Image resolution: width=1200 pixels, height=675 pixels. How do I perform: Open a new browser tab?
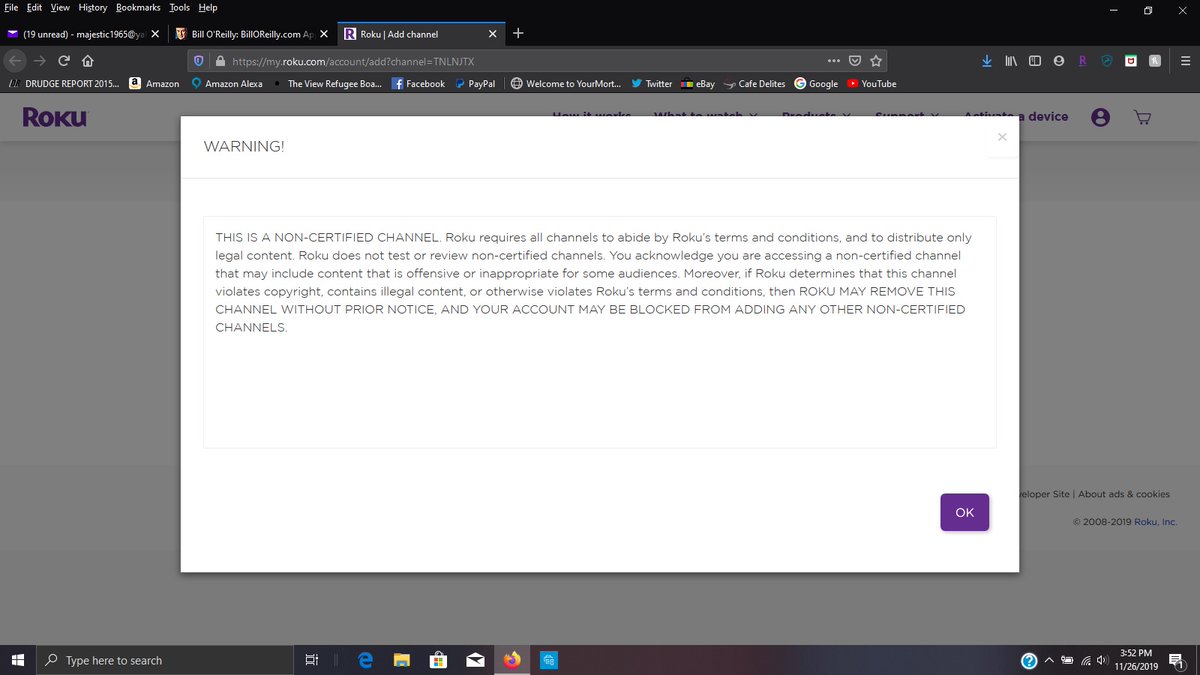518,33
